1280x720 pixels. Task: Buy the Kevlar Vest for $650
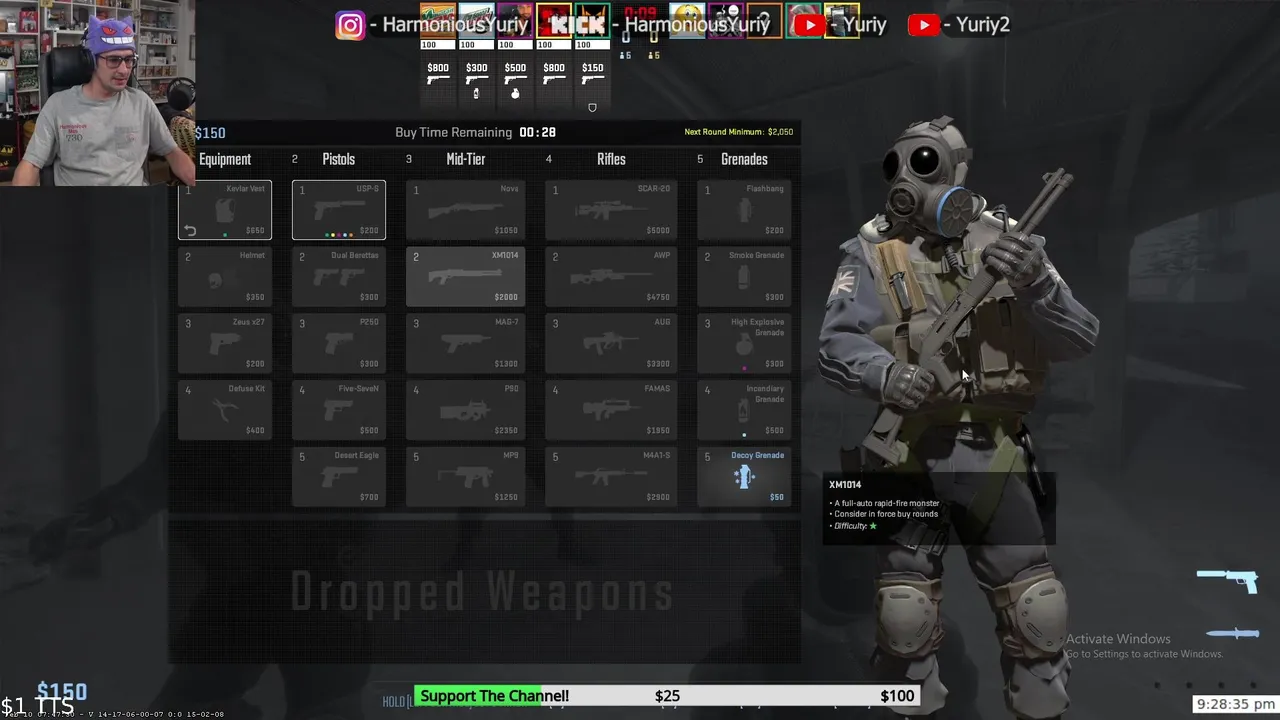point(225,210)
